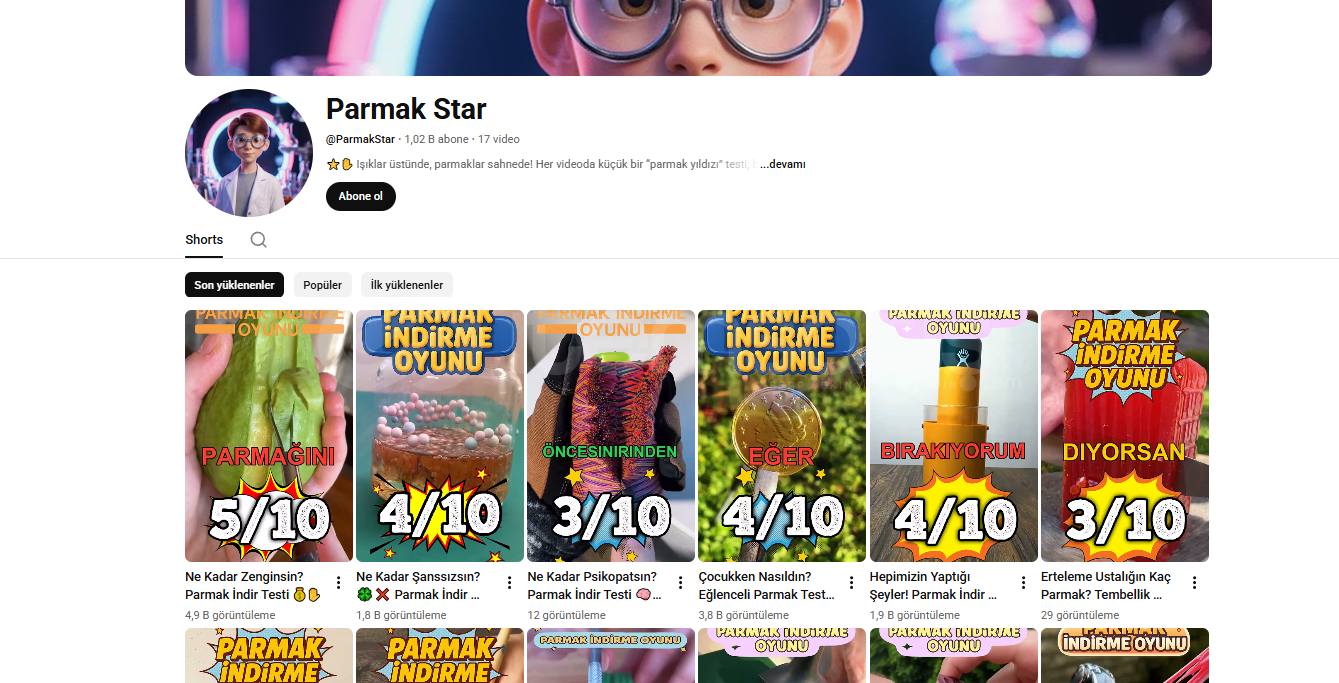1339x683 pixels.
Task: Click the channel banner image
Action: click(698, 38)
